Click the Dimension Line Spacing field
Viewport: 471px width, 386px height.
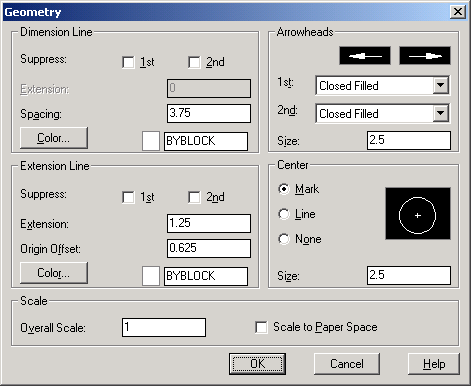tap(209, 113)
